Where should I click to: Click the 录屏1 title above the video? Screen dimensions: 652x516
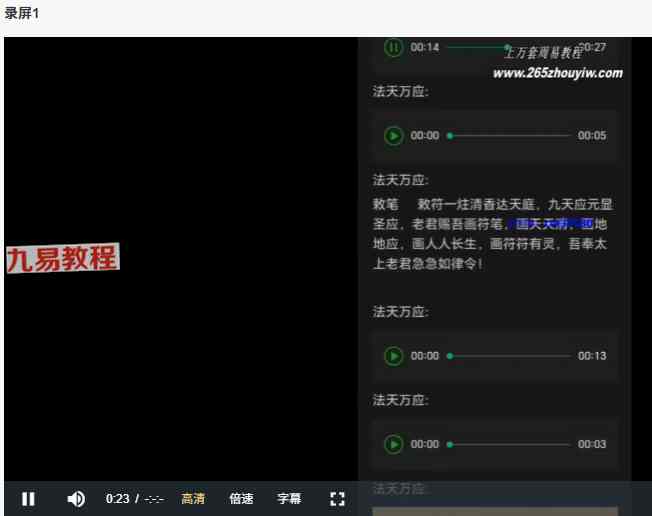(22, 13)
